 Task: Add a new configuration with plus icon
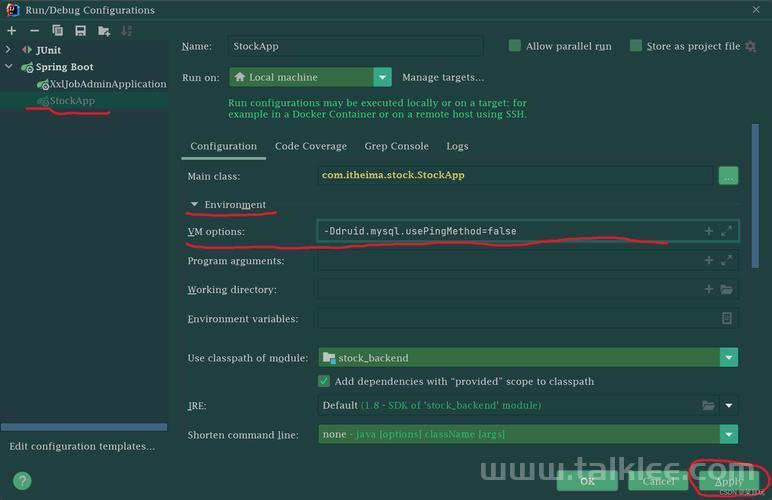click(12, 31)
